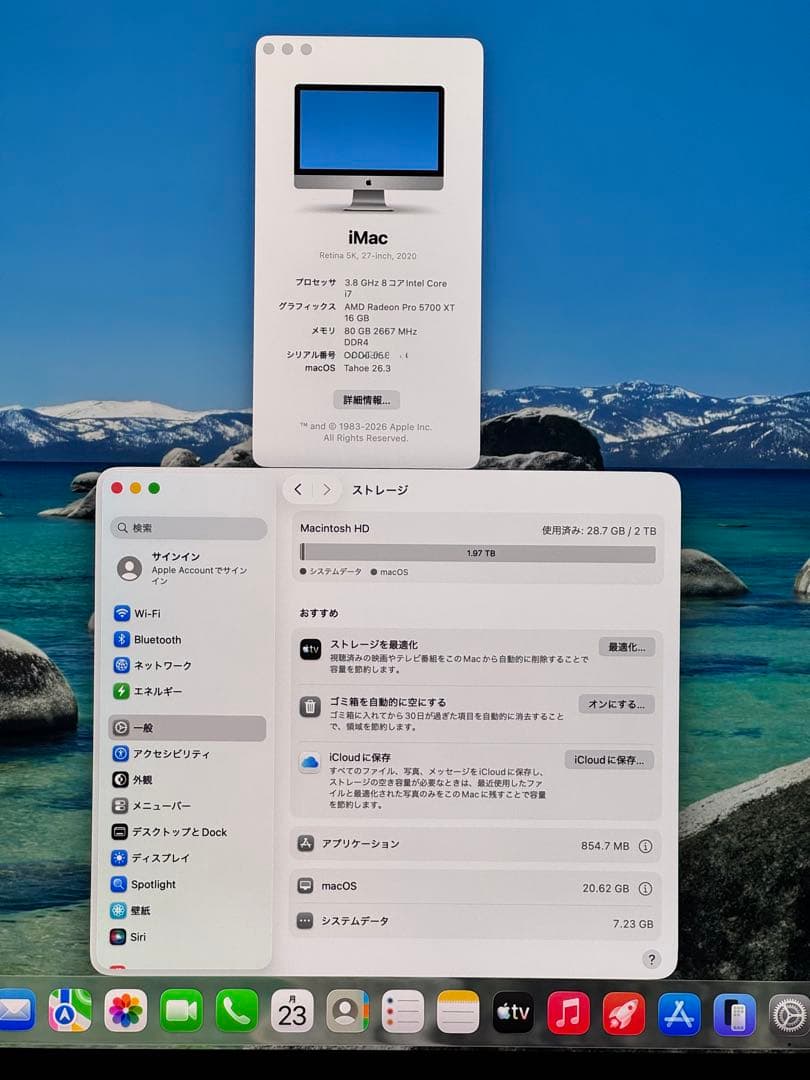
Task: Click 詳細情報... in About This Mac
Action: [x=366, y=400]
